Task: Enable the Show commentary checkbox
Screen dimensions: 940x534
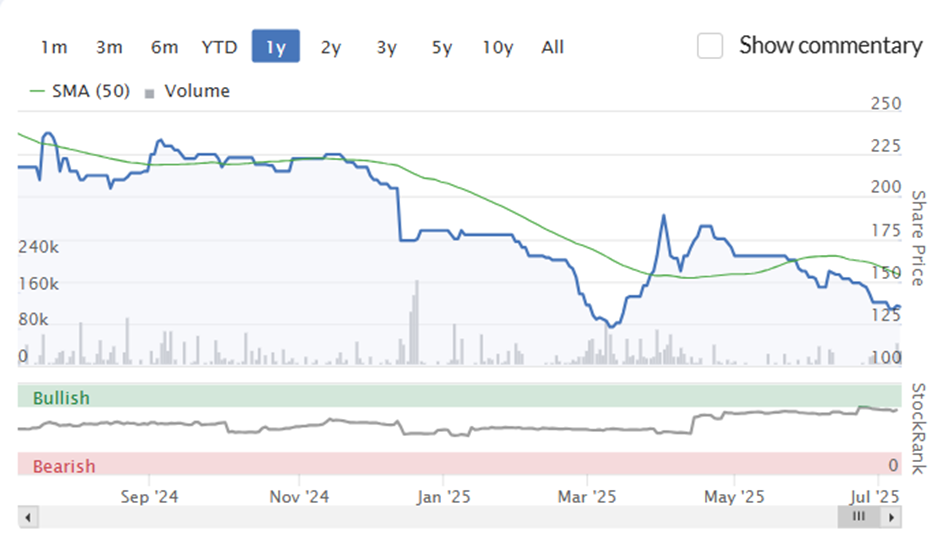Action: (710, 46)
